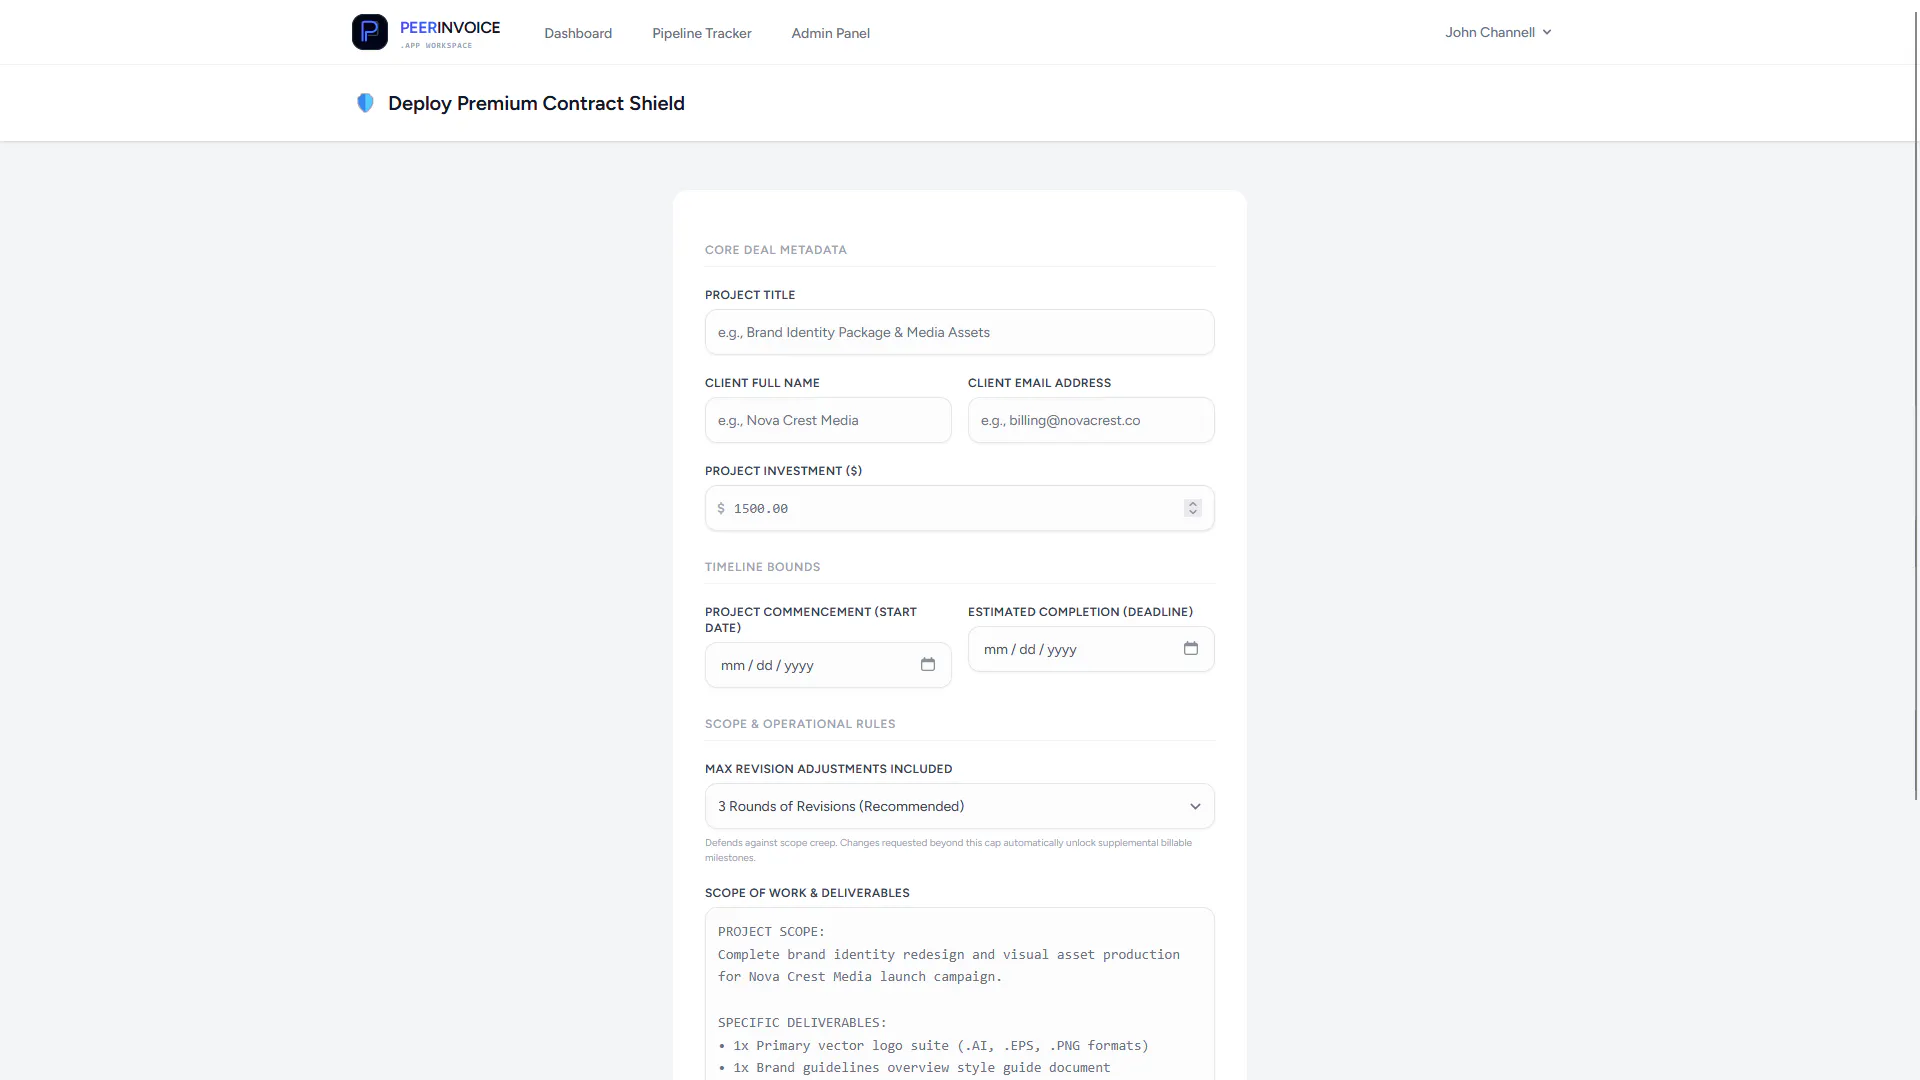Click the PeerInvoice logo icon
Image resolution: width=1920 pixels, height=1080 pixels.
[369, 32]
